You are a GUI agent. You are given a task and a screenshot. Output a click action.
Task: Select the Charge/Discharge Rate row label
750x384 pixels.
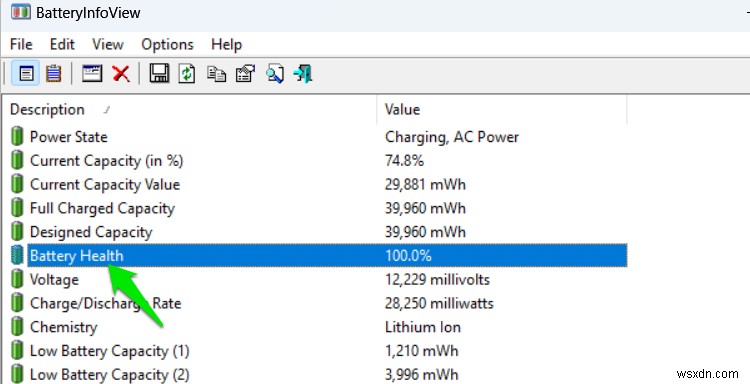105,304
